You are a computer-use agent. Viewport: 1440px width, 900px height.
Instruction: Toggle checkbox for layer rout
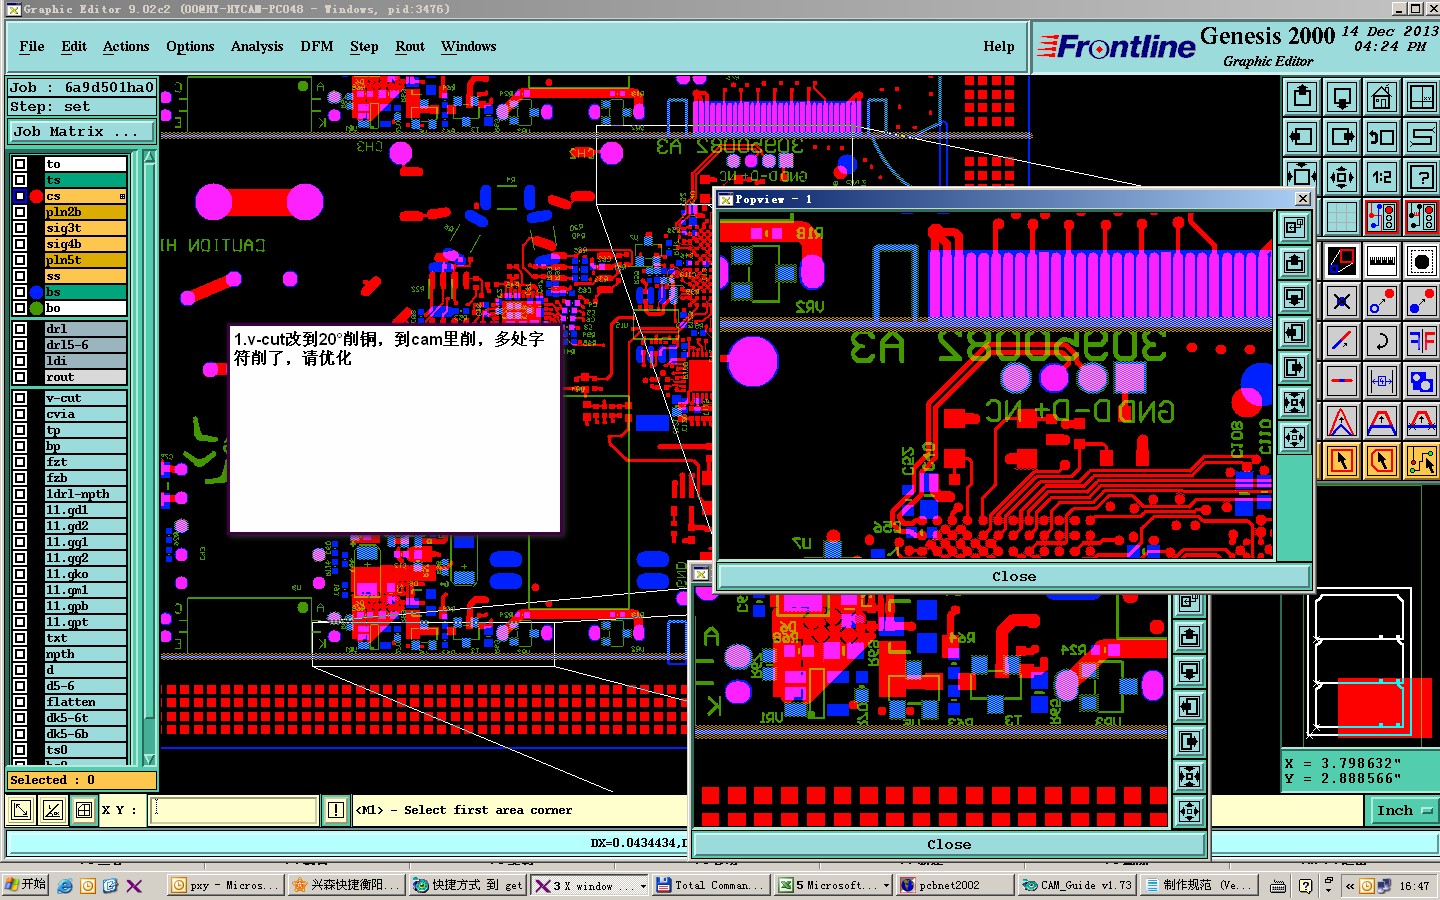point(20,377)
